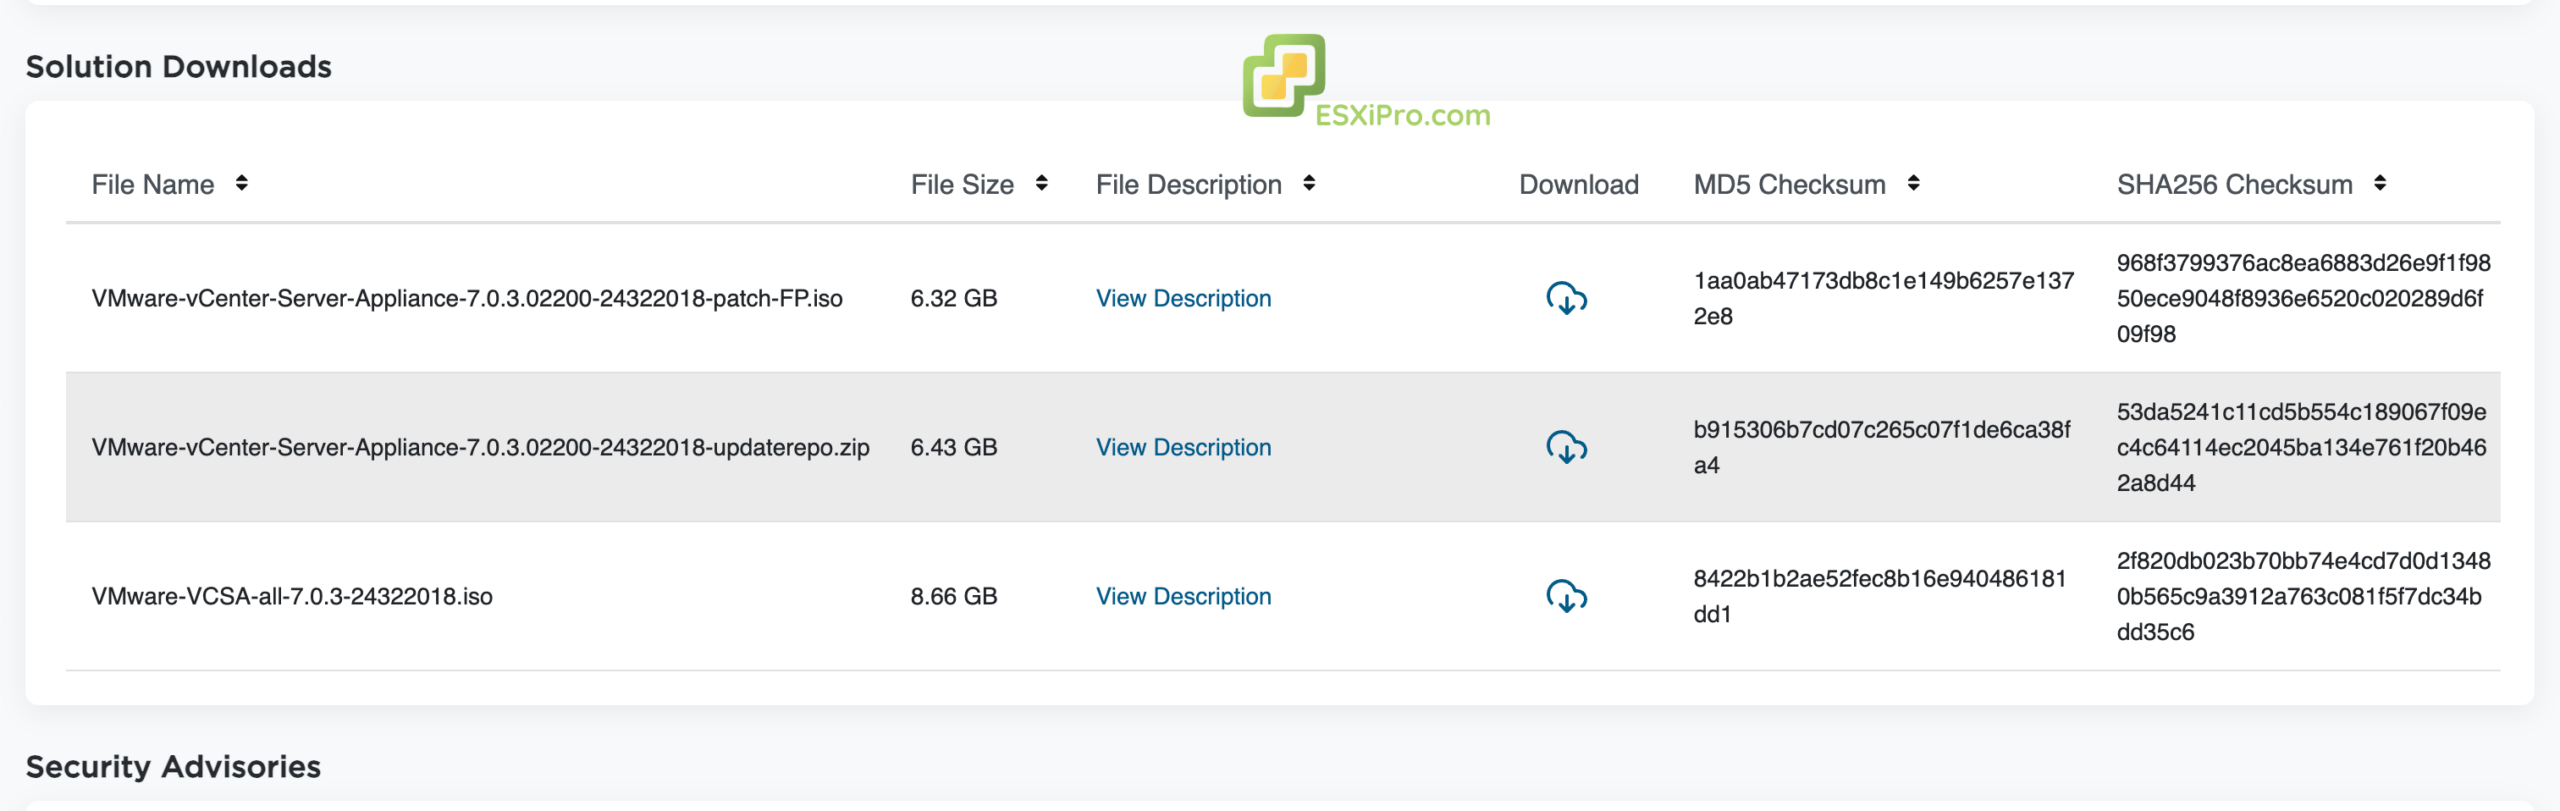The image size is (2560, 811).
Task: Download the updaterepo.zip file via cloud icon
Action: point(1566,447)
